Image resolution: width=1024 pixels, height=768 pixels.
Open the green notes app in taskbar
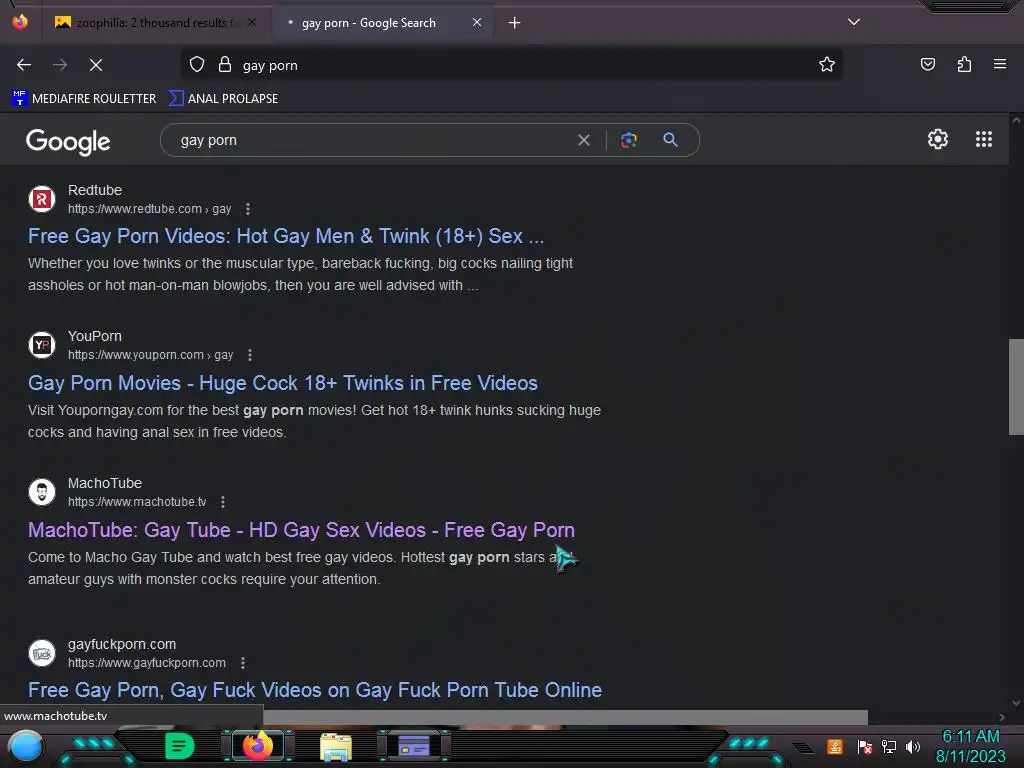[x=180, y=746]
